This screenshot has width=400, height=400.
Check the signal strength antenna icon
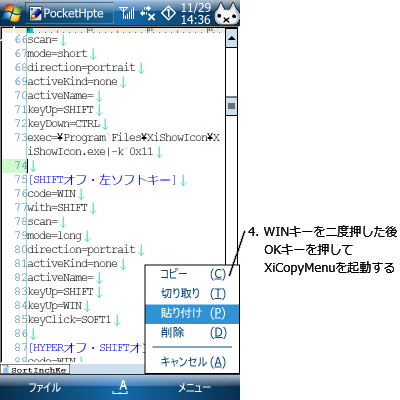(x=127, y=13)
